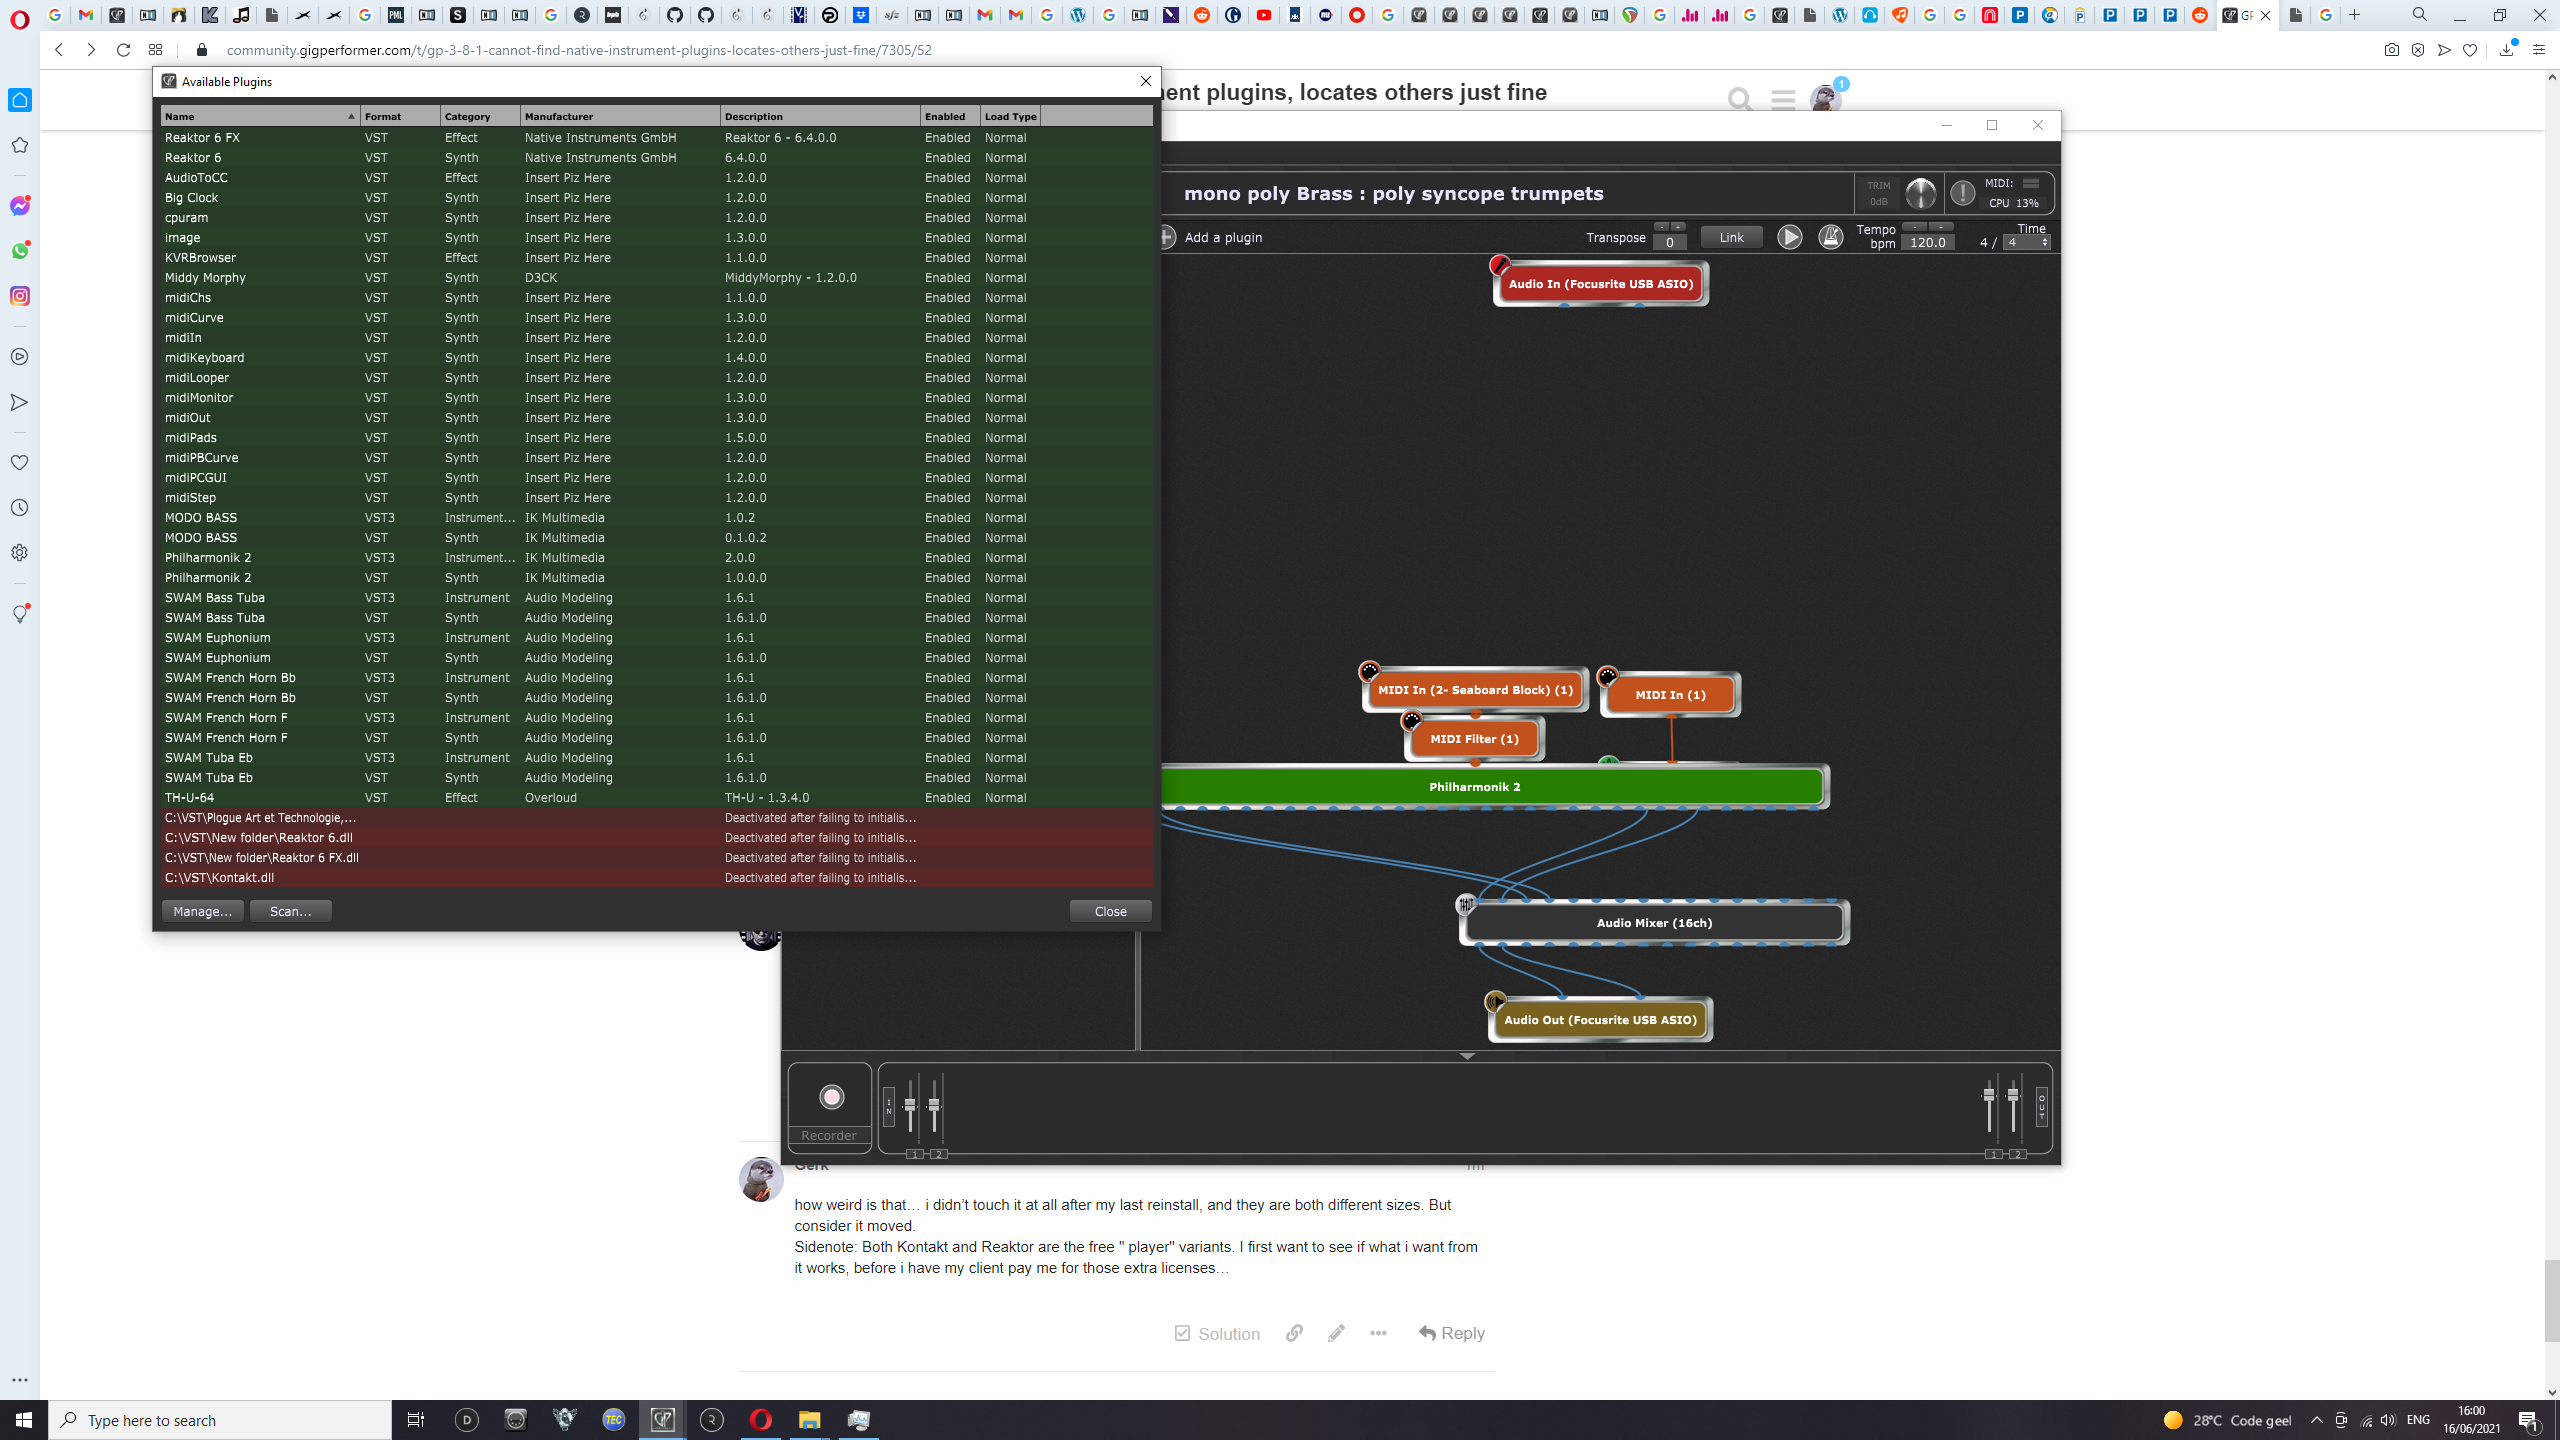2560x1440 pixels.
Task: Click the Manage... button in Available Plugins
Action: click(202, 911)
